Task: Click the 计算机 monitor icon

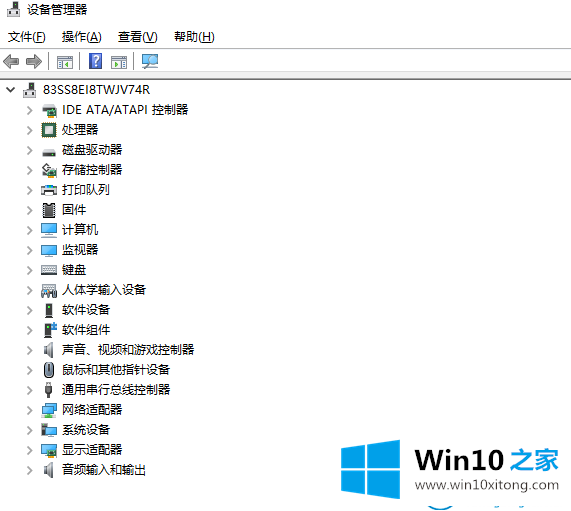Action: coord(49,230)
